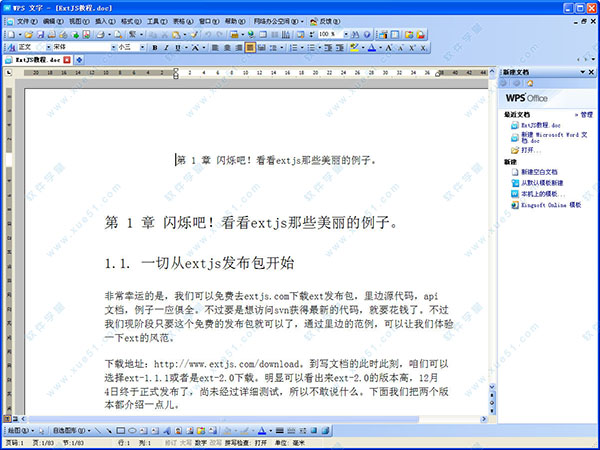600x450 pixels.
Task: Click the 管理 link beside recent documents
Action: [x=586, y=115]
